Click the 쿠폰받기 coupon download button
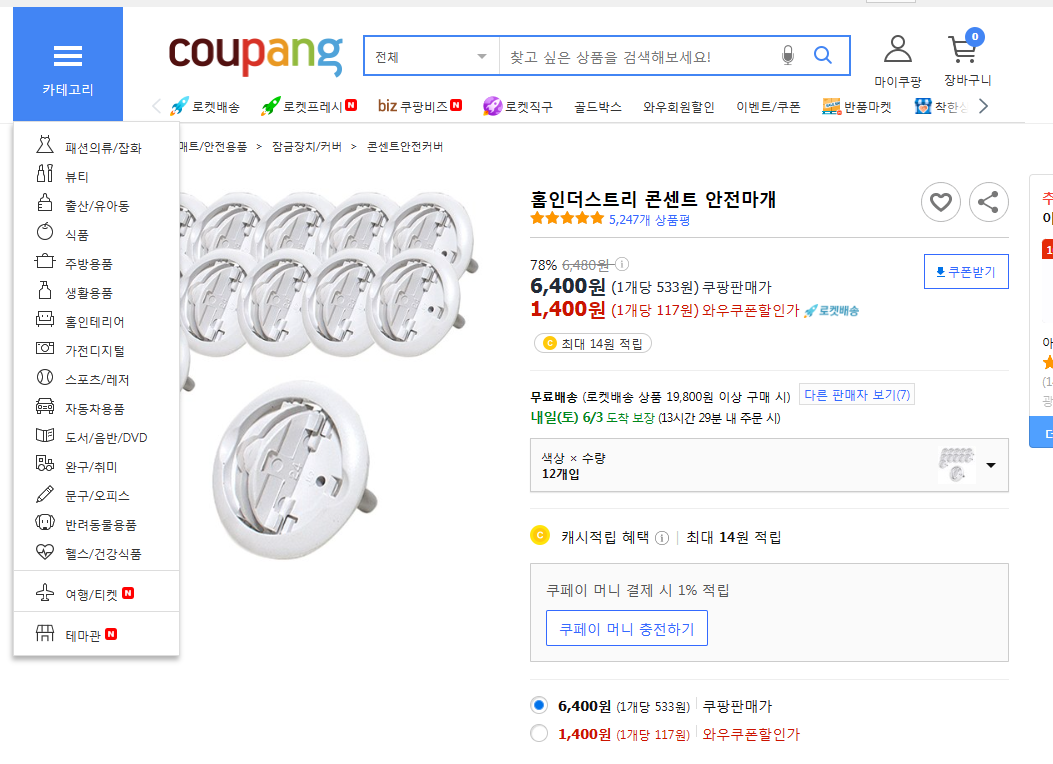Viewport: 1053px width, 764px height. pos(966,271)
